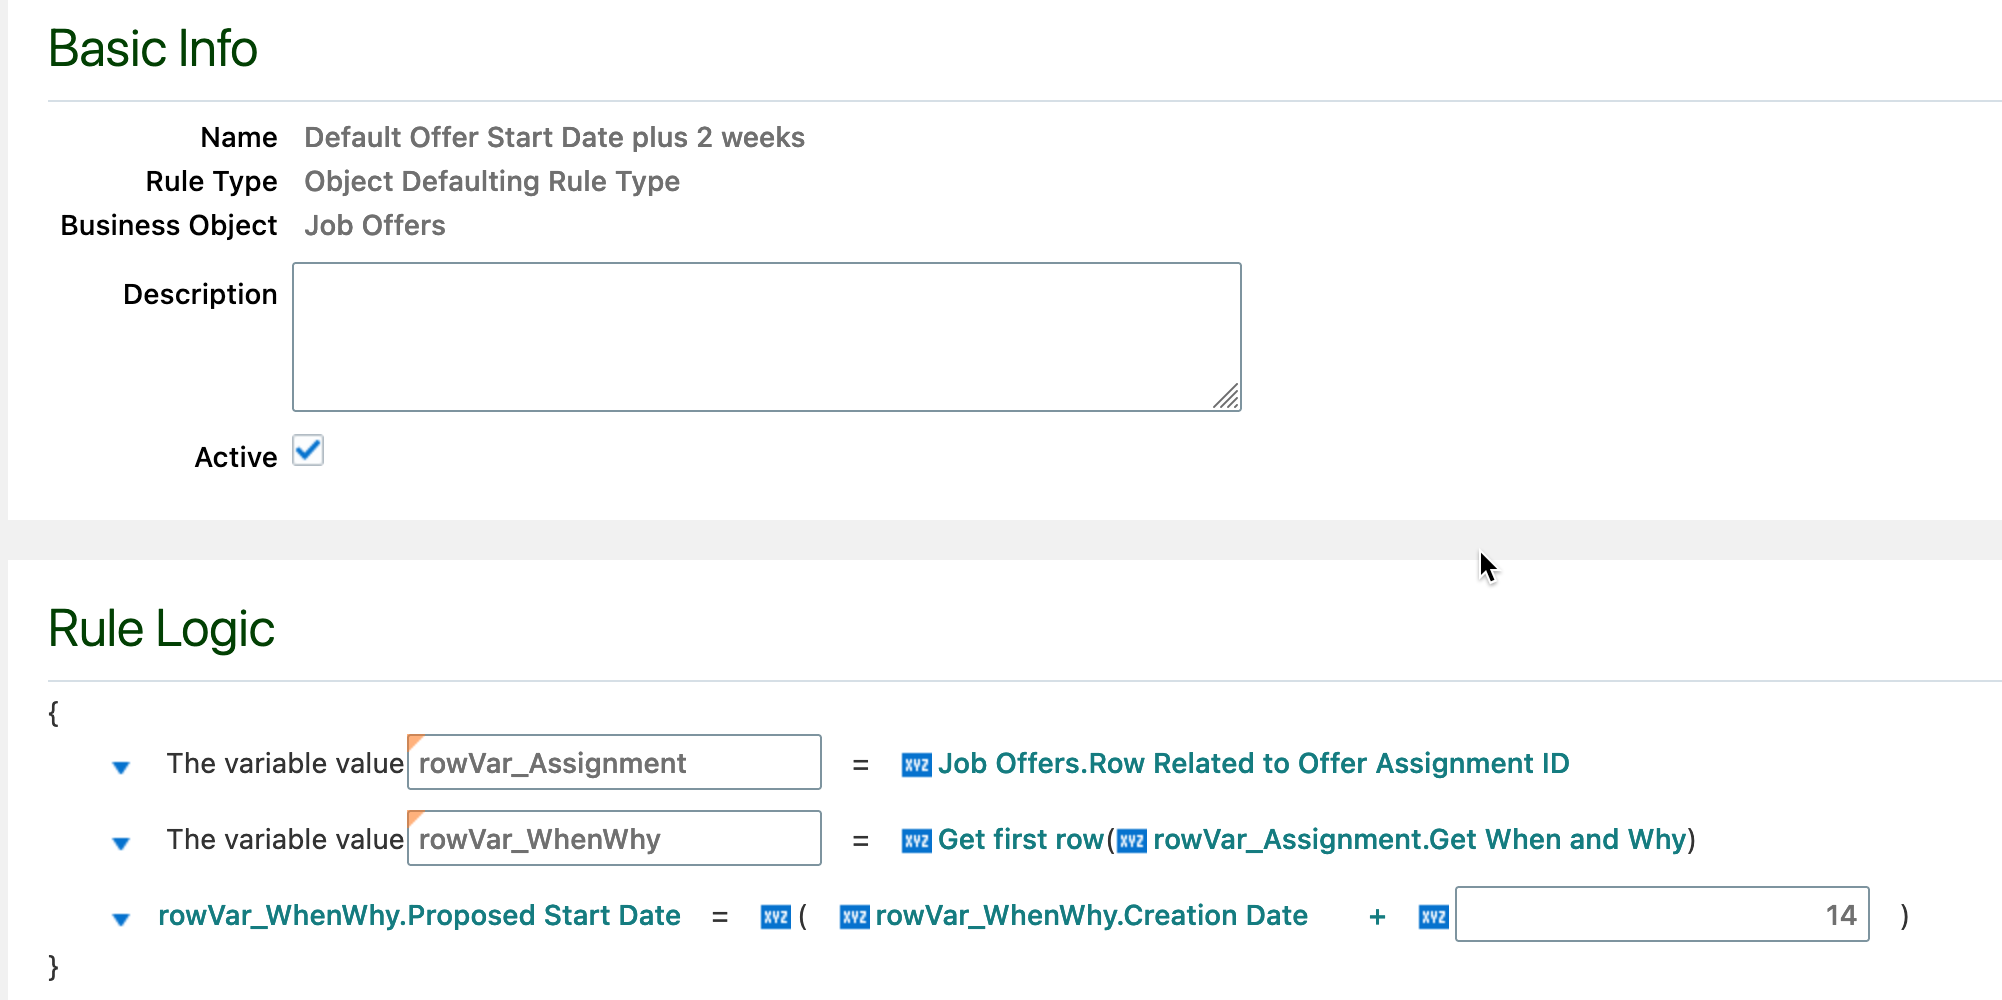Open rowVar_Assignment.Get When and Why reference

coord(1420,840)
